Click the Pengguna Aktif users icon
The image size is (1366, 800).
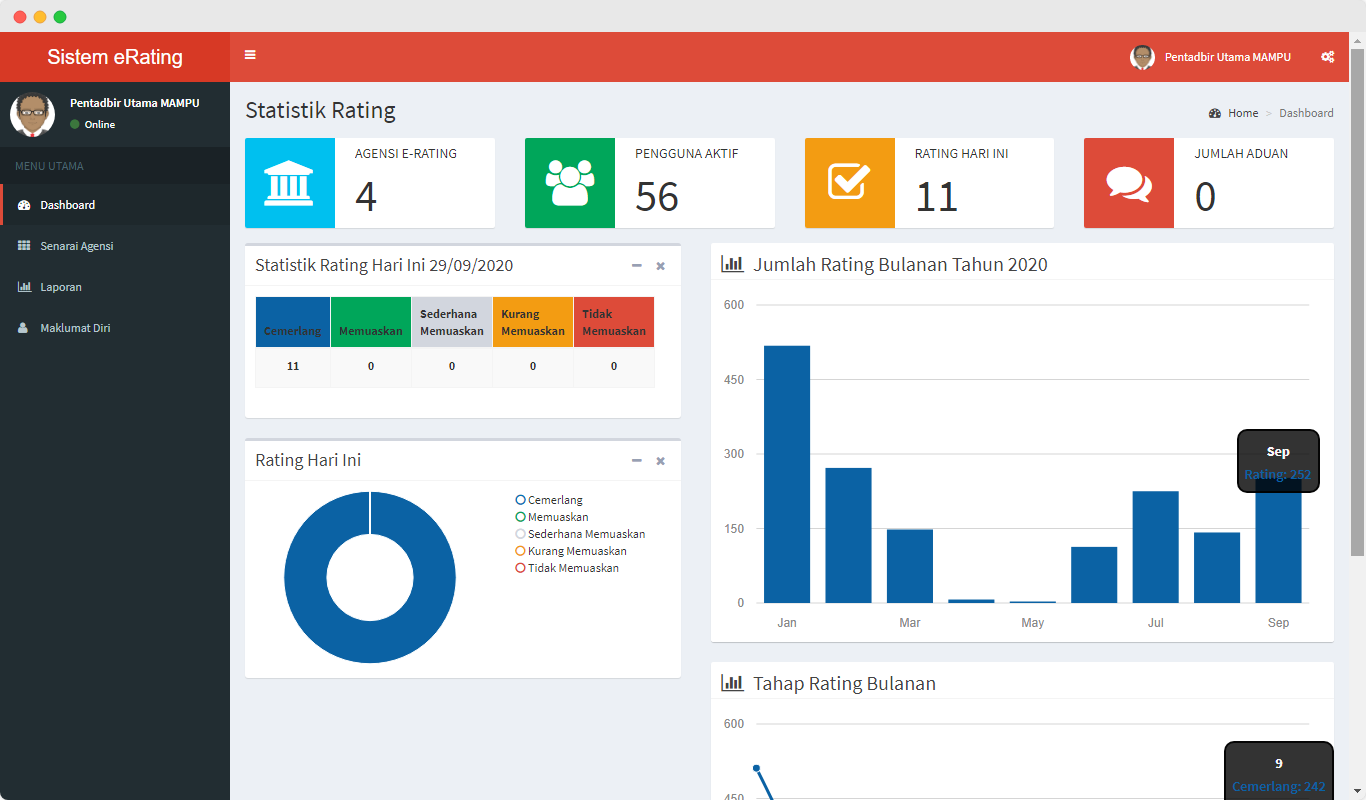[x=570, y=183]
